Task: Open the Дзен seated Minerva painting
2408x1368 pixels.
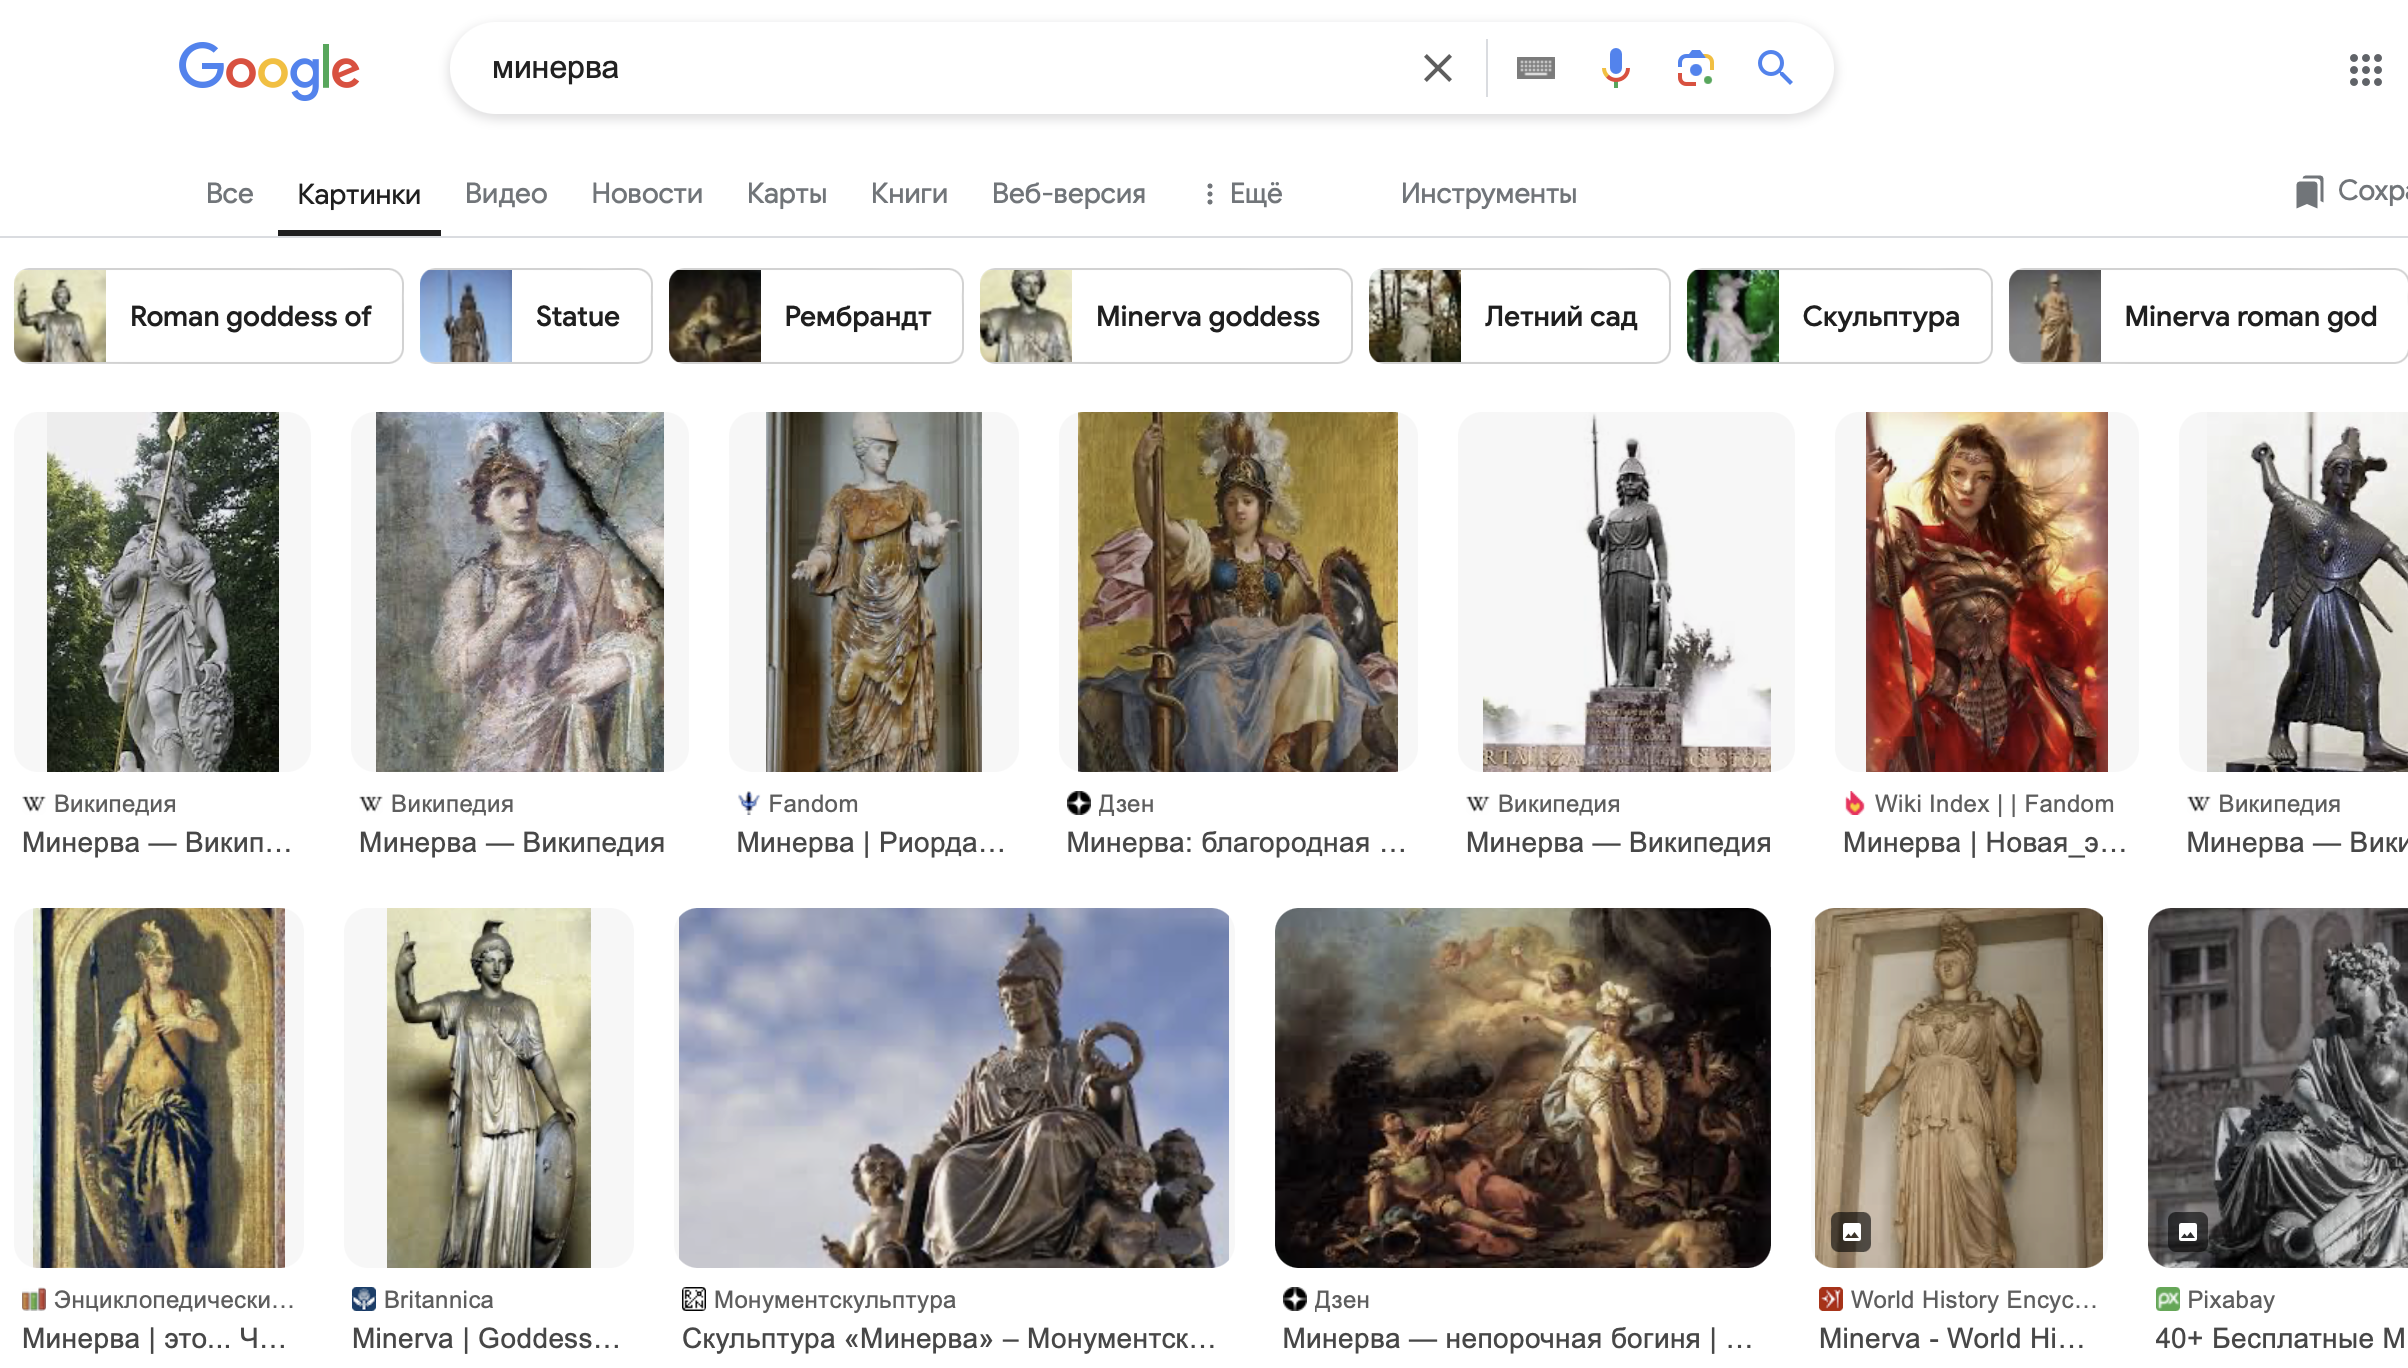Action: point(1237,591)
